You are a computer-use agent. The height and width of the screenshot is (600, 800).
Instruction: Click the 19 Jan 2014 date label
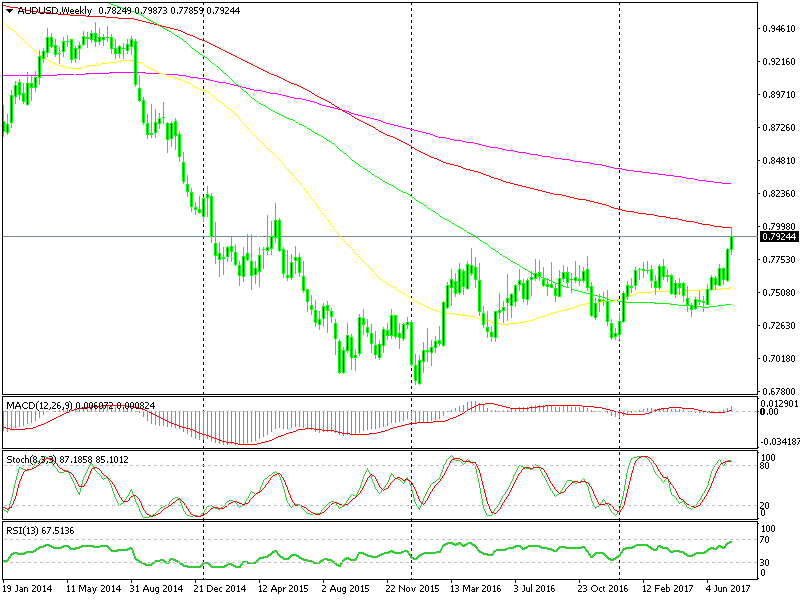[x=28, y=589]
